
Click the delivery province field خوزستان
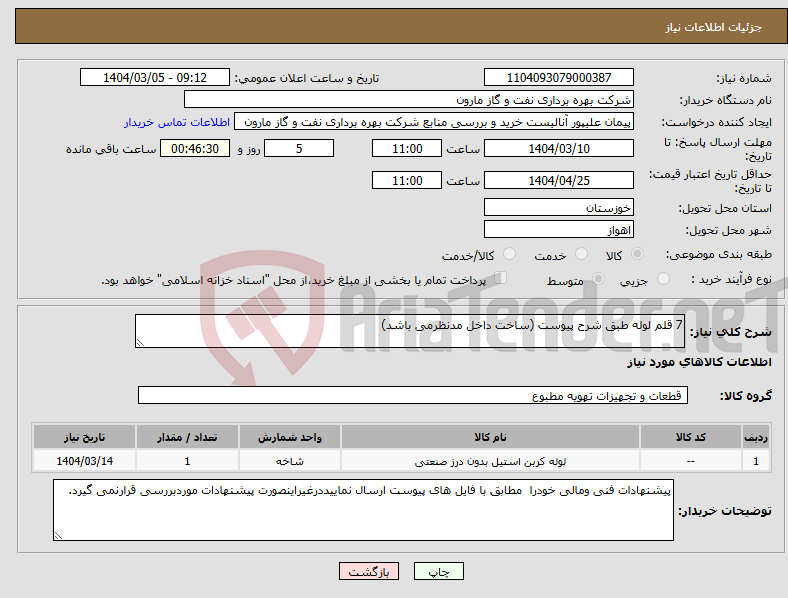[x=558, y=208]
